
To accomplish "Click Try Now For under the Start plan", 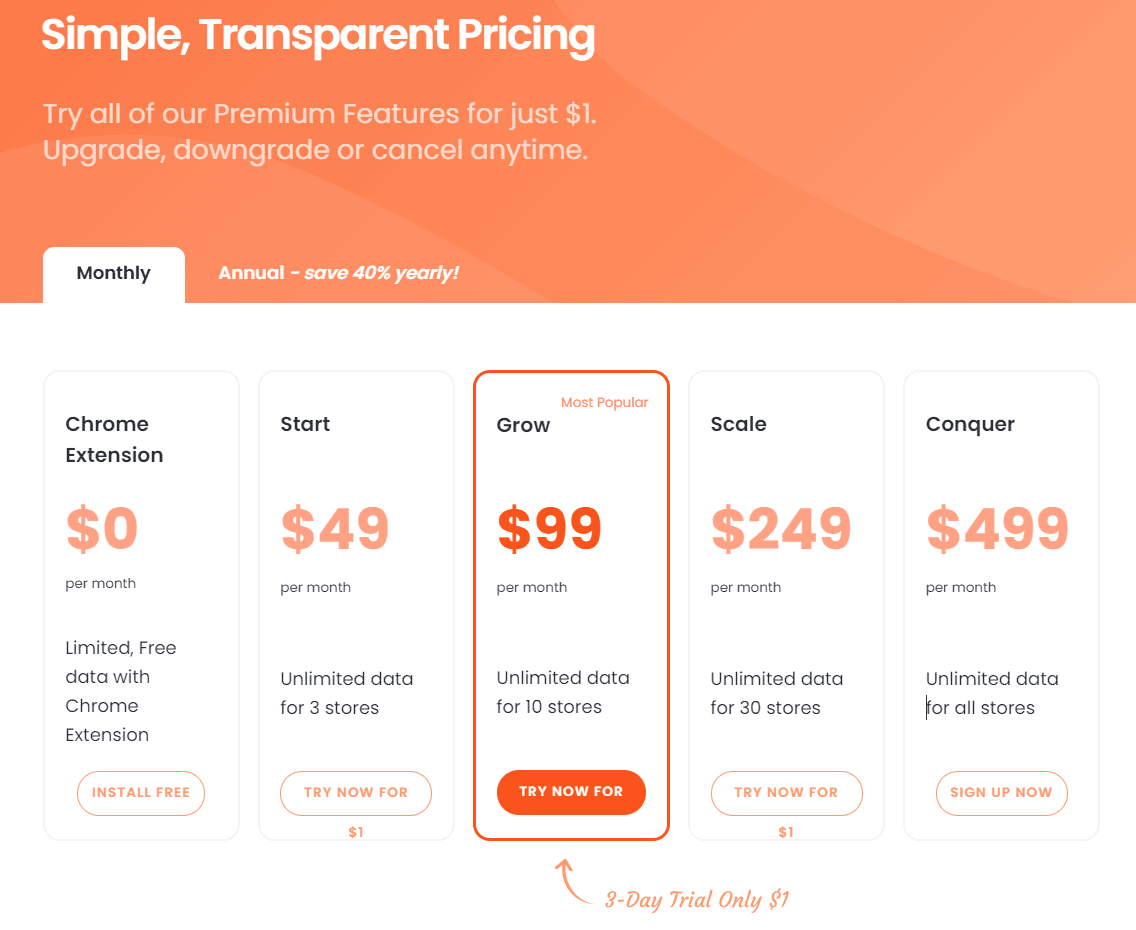I will [x=356, y=792].
